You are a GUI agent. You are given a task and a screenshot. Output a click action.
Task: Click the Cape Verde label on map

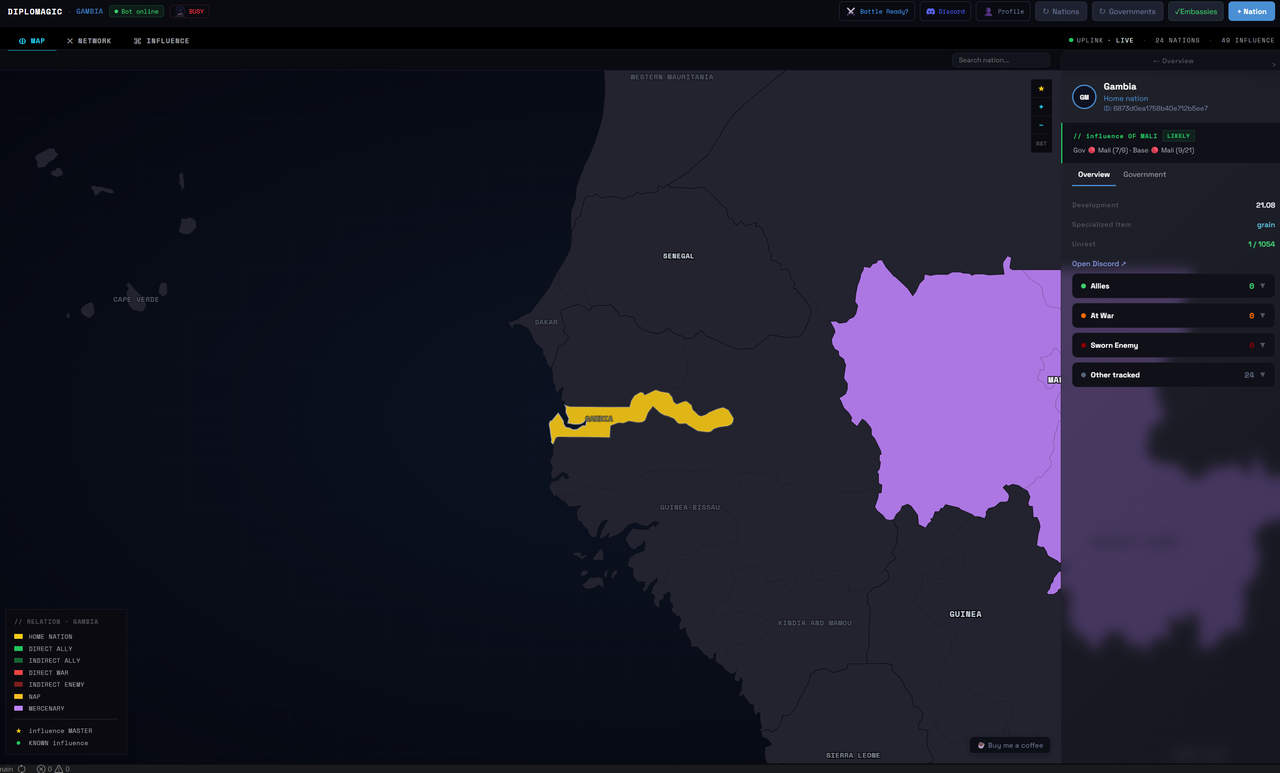pyautogui.click(x=136, y=300)
